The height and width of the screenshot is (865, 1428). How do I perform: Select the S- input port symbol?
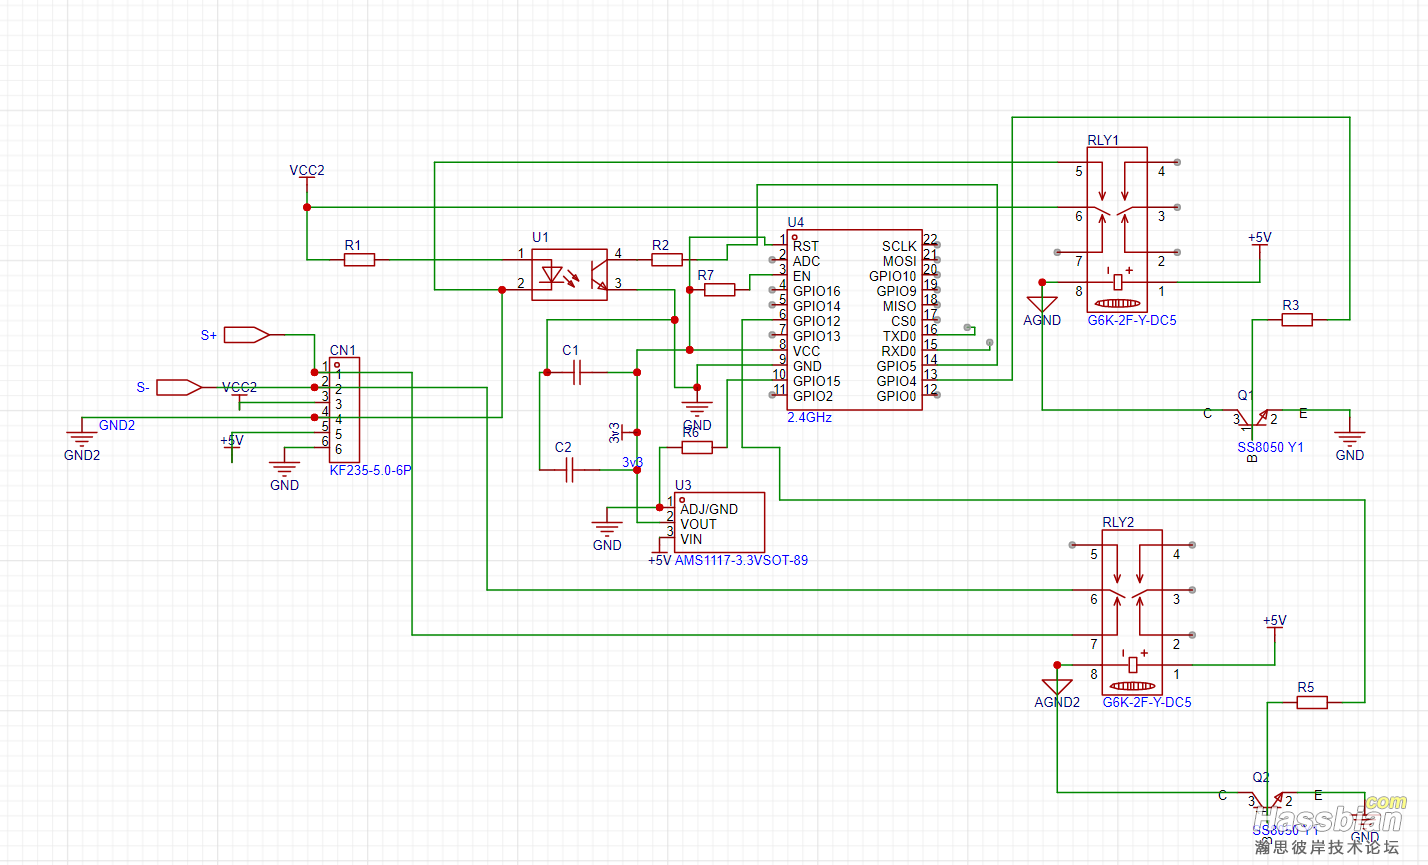click(180, 387)
